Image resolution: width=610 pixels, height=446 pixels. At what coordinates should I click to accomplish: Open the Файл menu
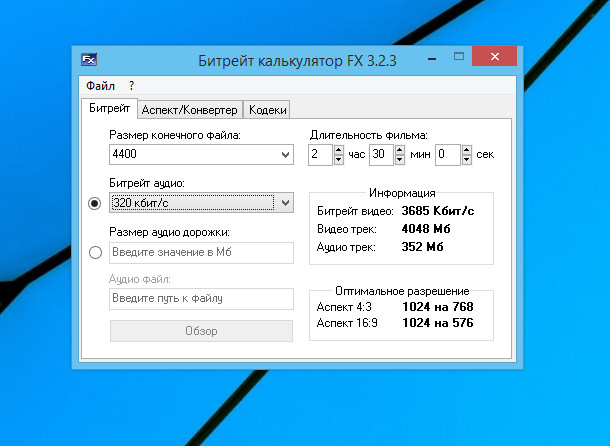tap(100, 86)
